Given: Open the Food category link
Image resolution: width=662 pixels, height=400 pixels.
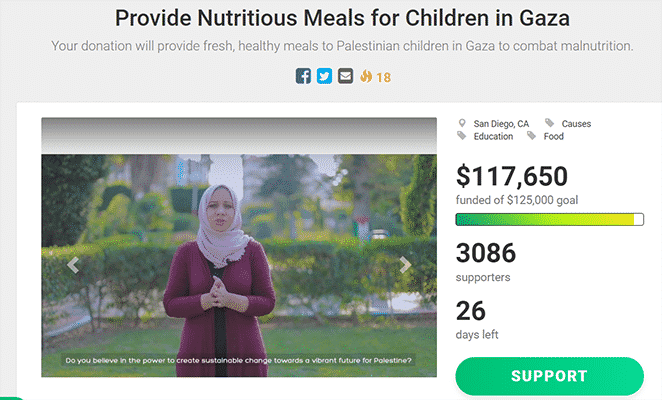Looking at the screenshot, I should click(x=553, y=136).
